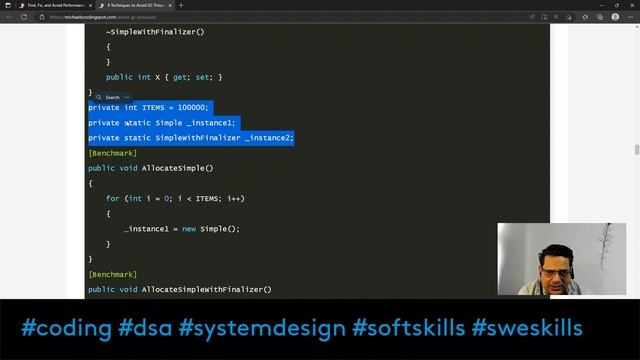Viewport: 640px width, 360px height.
Task: Add this page to favorites
Action: click(x=569, y=17)
